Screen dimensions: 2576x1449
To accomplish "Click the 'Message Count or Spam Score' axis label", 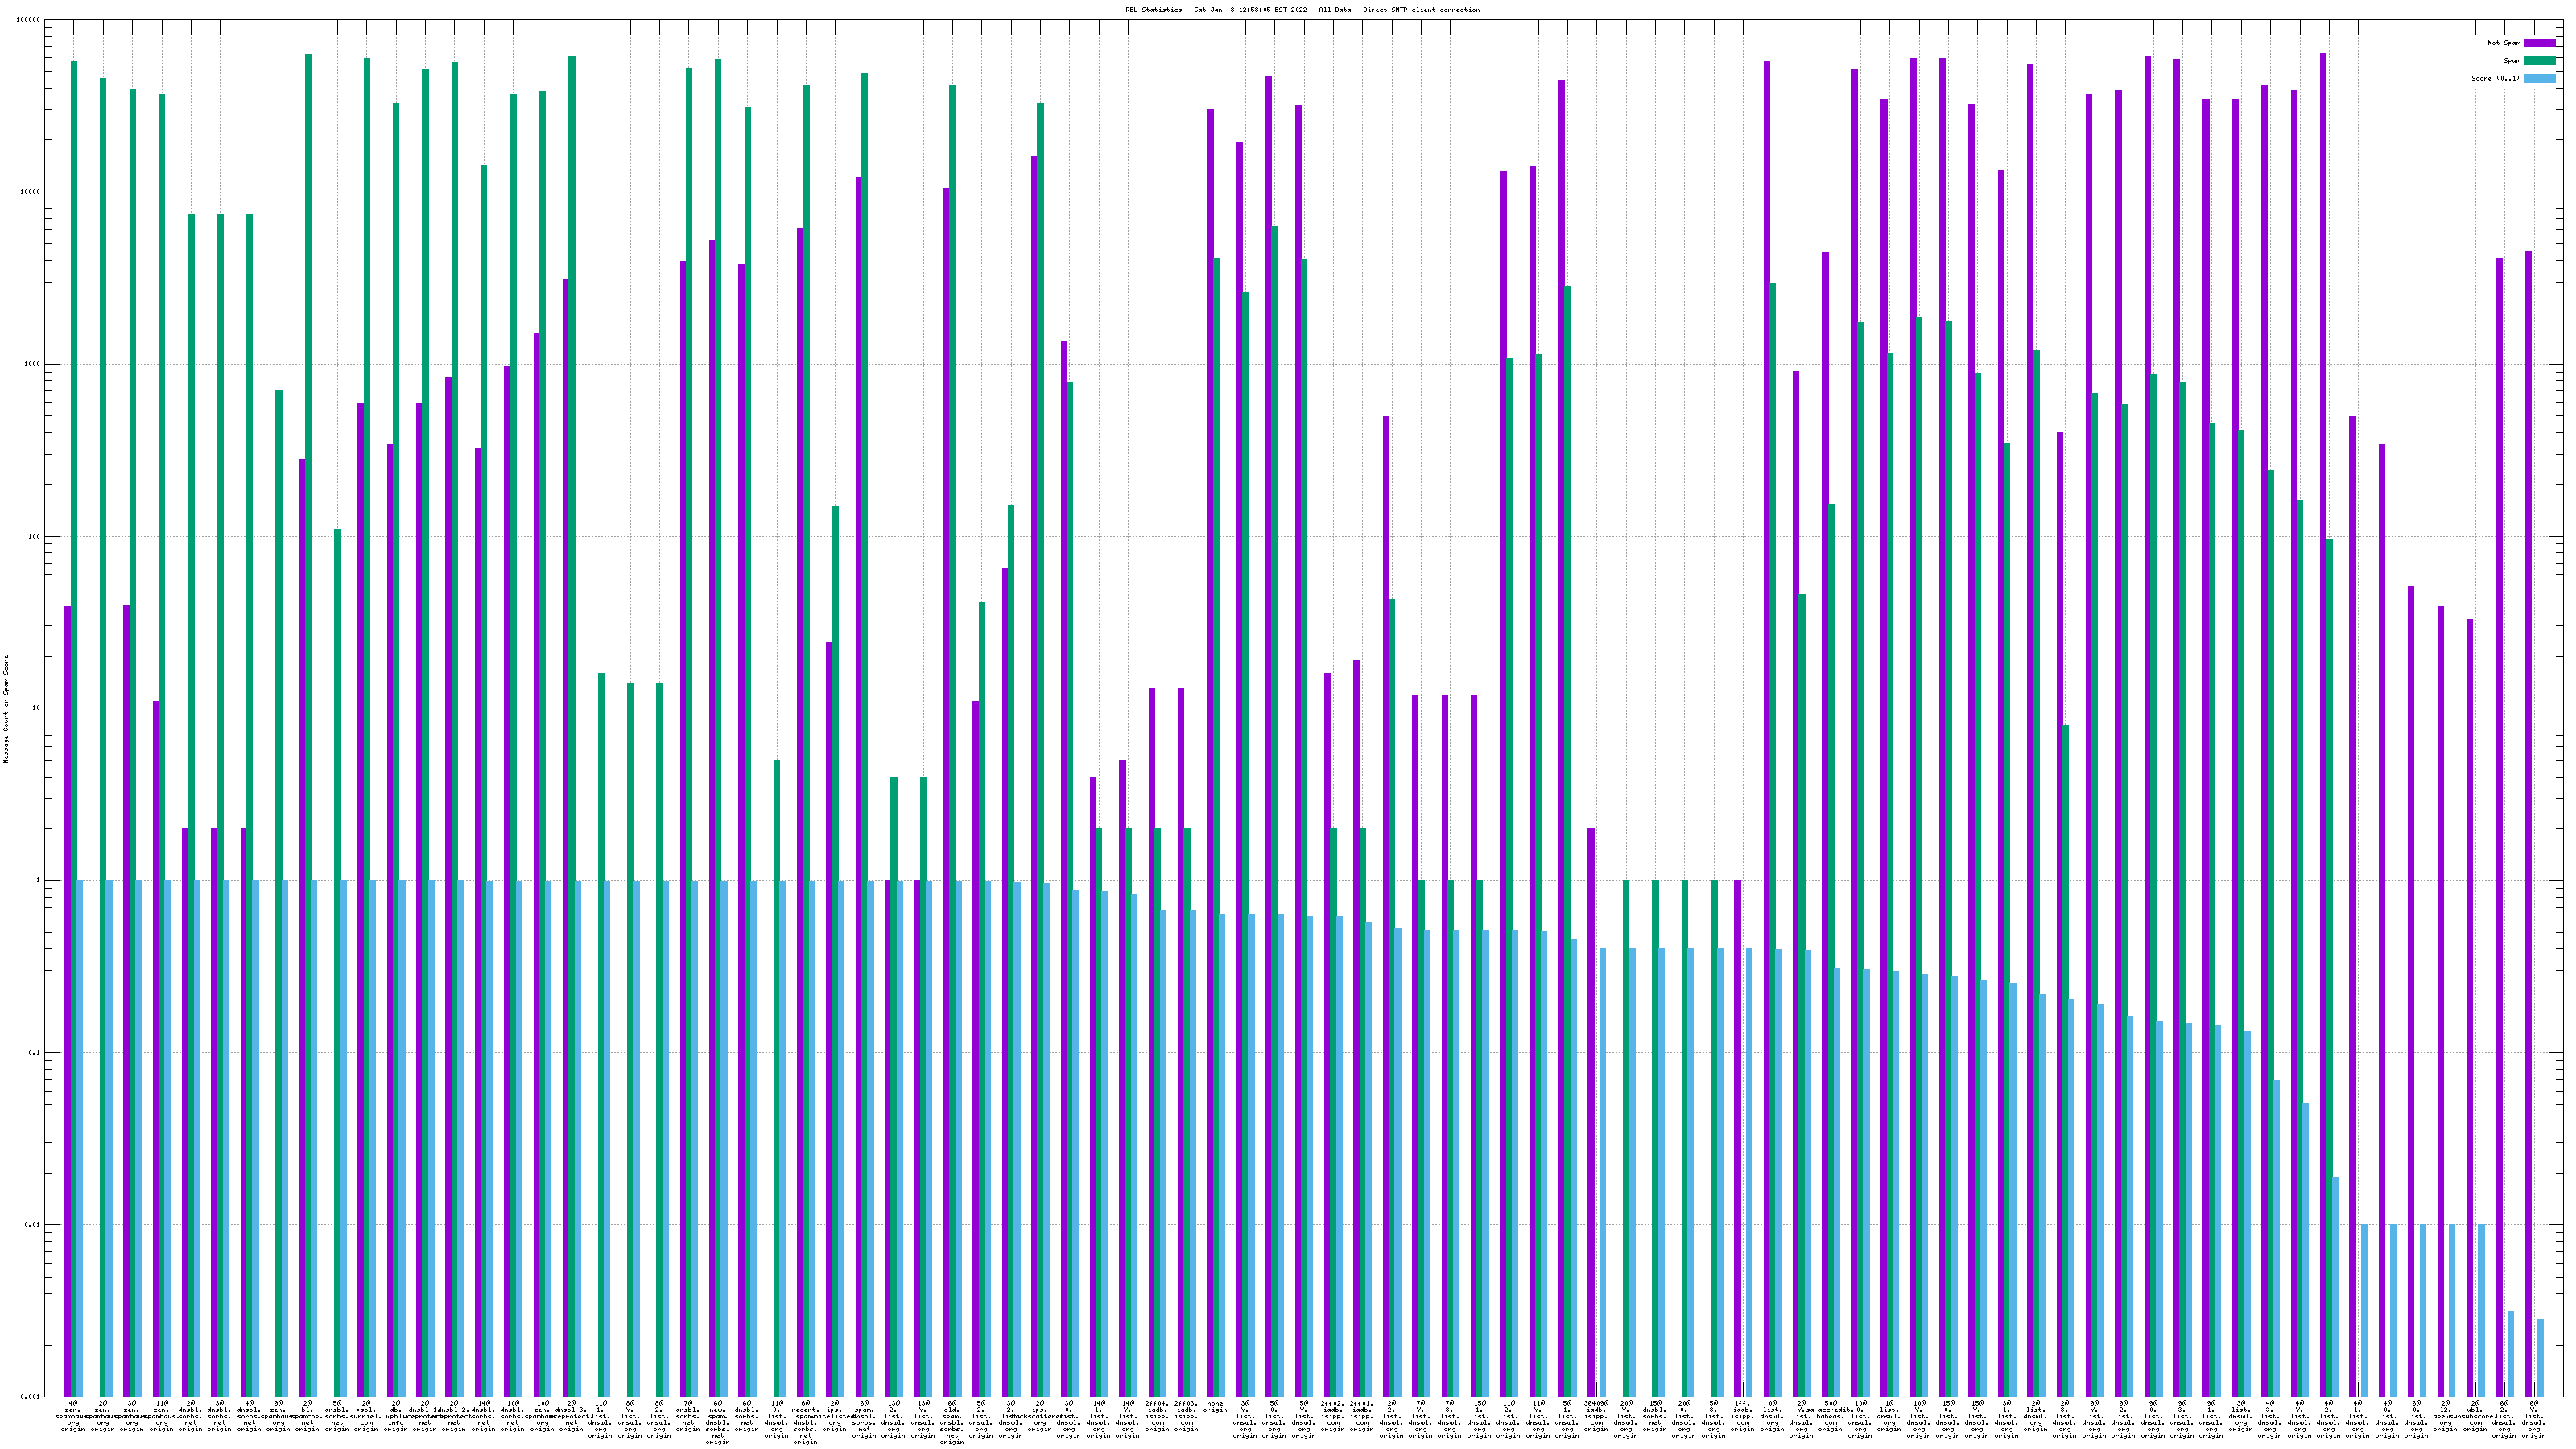I will click(6, 709).
